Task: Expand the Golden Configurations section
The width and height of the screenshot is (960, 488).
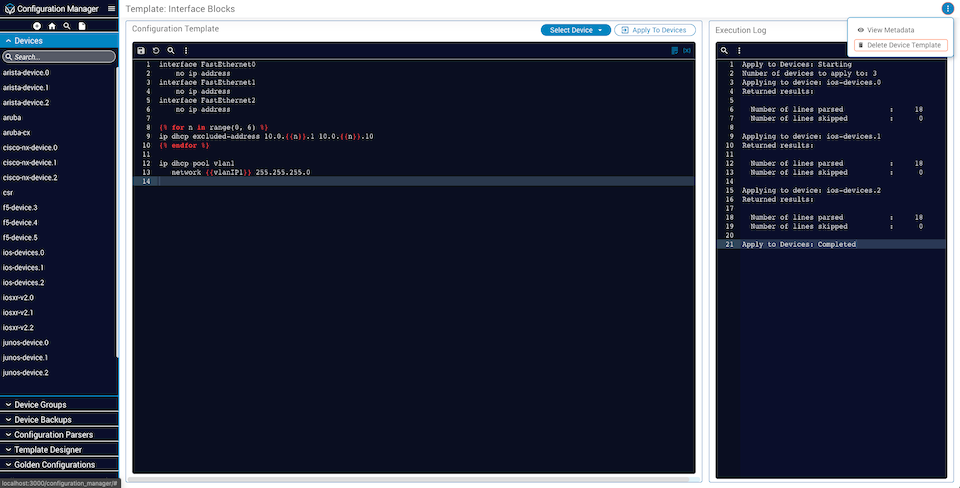Action: tap(59, 465)
